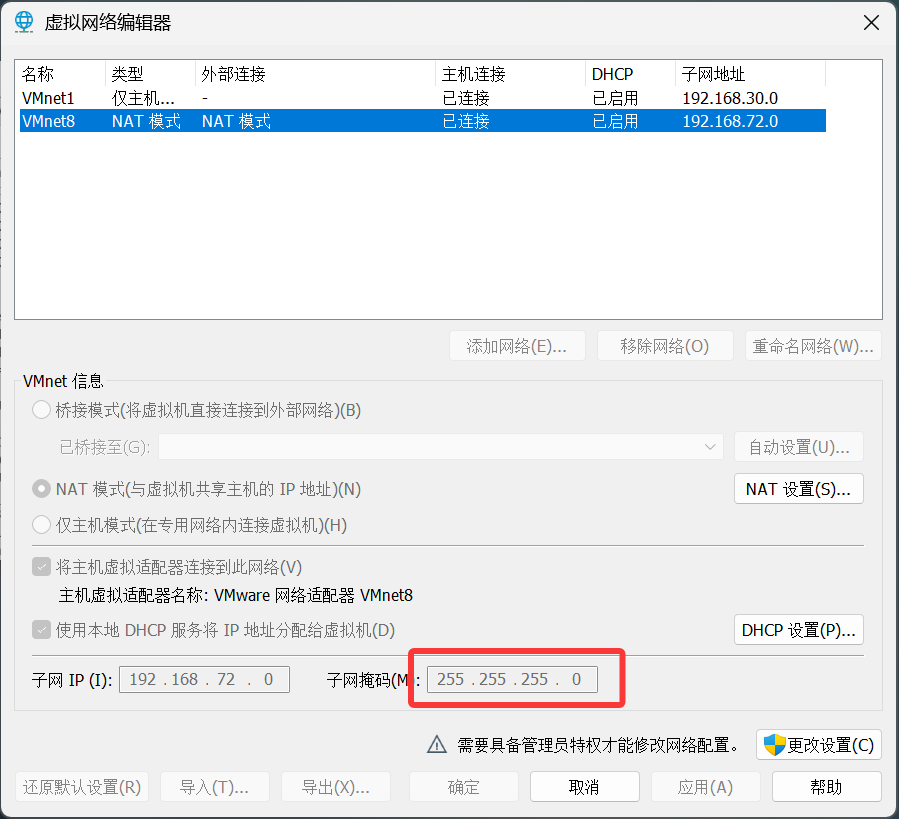Click 主机连接 column header

pos(510,74)
